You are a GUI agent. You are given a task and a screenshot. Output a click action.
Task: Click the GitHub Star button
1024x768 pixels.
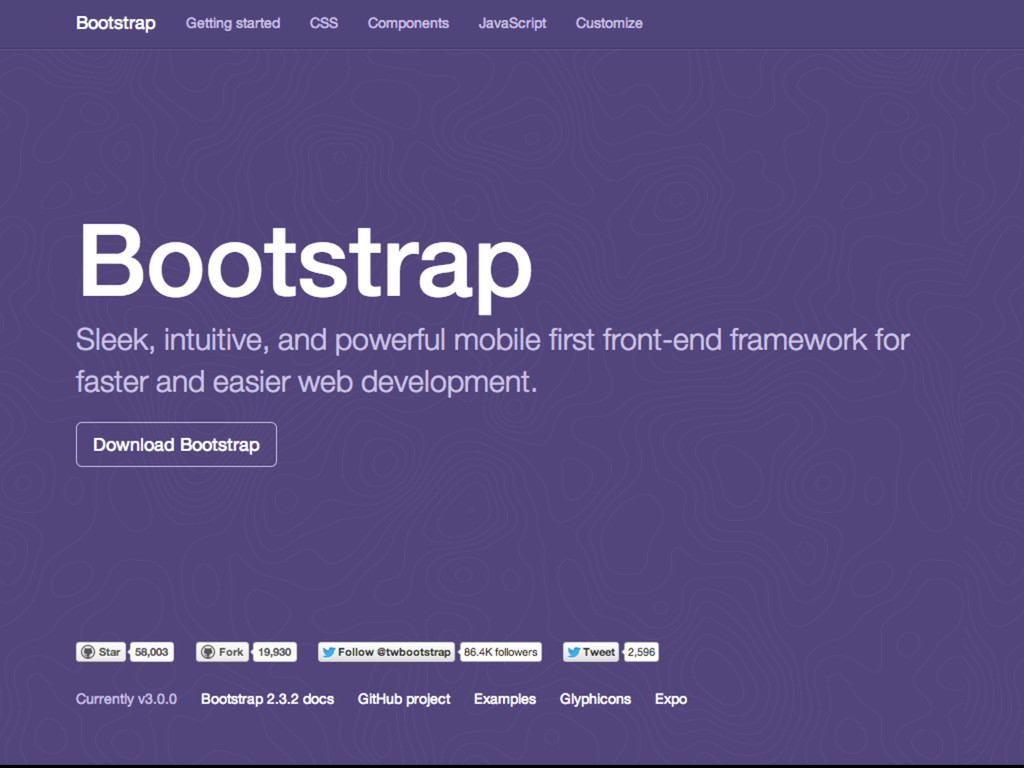tap(100, 652)
